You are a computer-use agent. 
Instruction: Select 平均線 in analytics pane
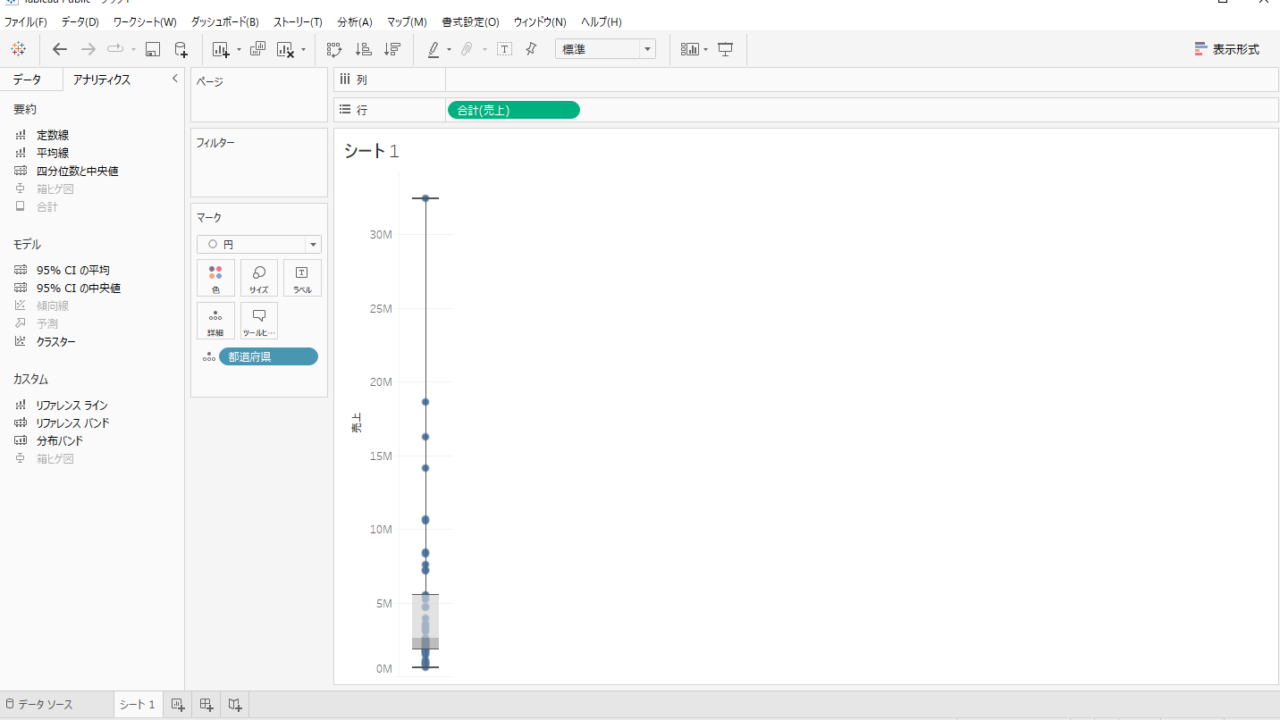[52, 153]
